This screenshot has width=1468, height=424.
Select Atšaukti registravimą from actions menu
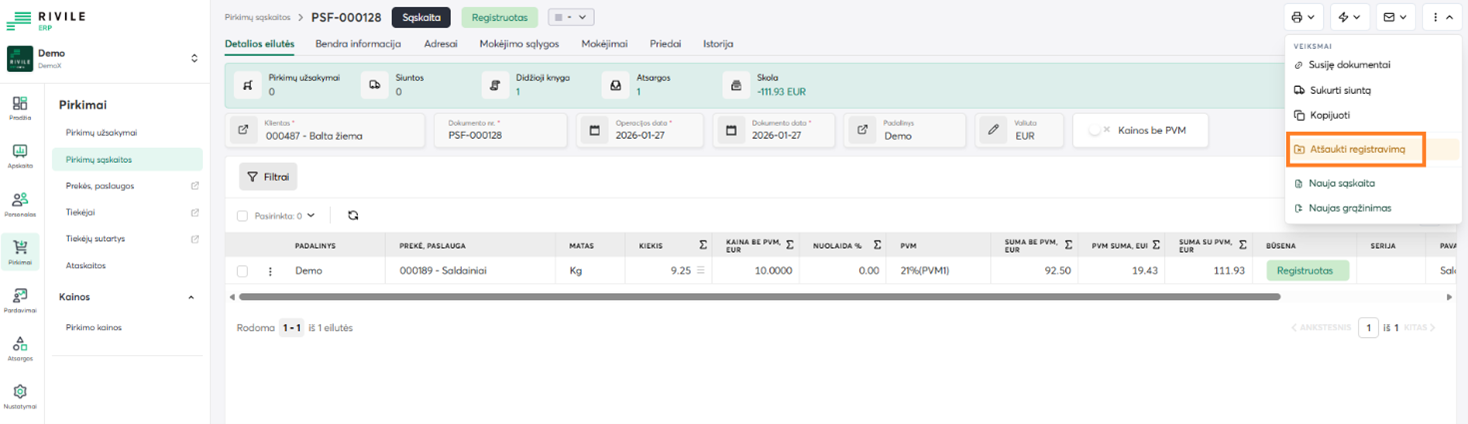click(1356, 149)
